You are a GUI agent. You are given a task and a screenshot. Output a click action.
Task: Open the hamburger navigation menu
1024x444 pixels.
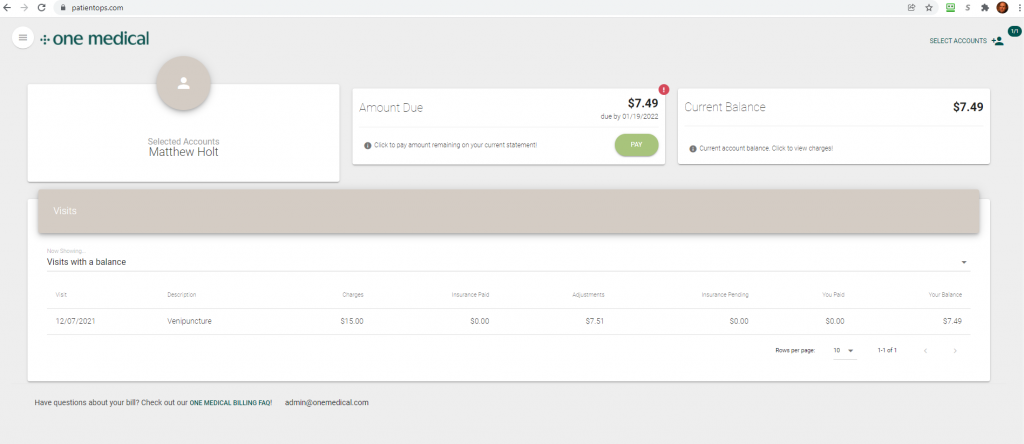(x=23, y=38)
